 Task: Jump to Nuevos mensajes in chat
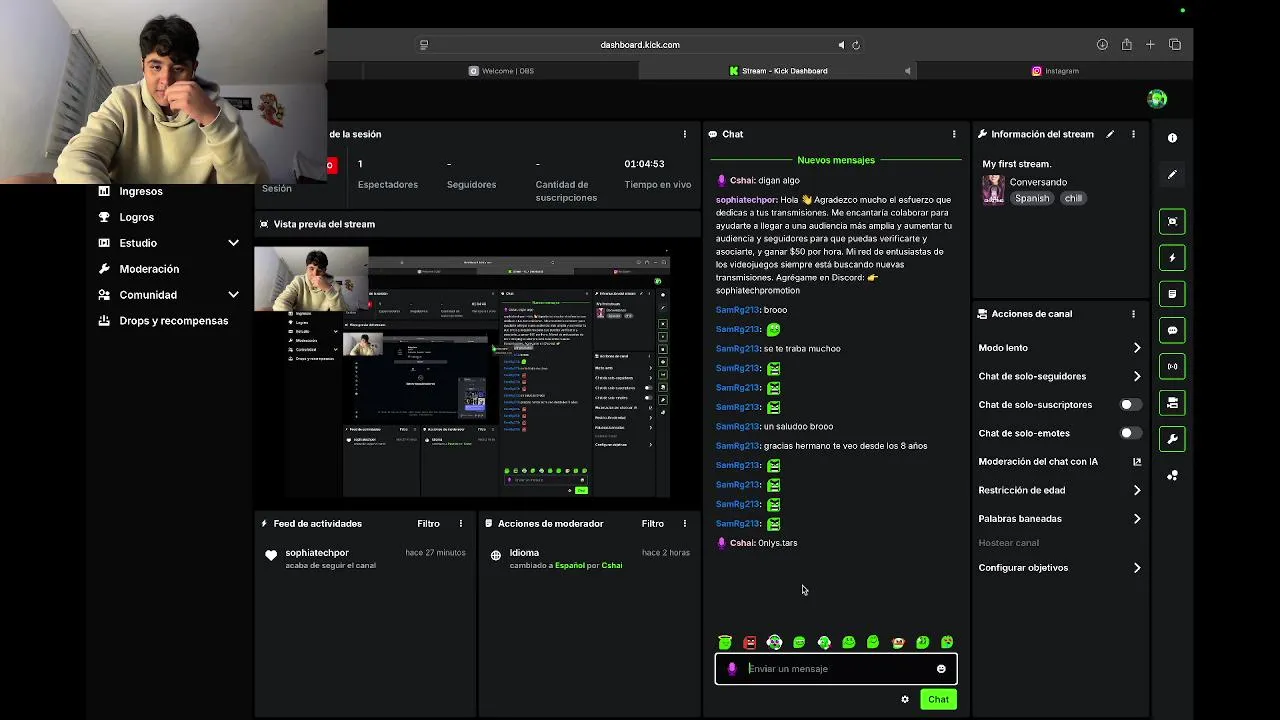coord(836,160)
